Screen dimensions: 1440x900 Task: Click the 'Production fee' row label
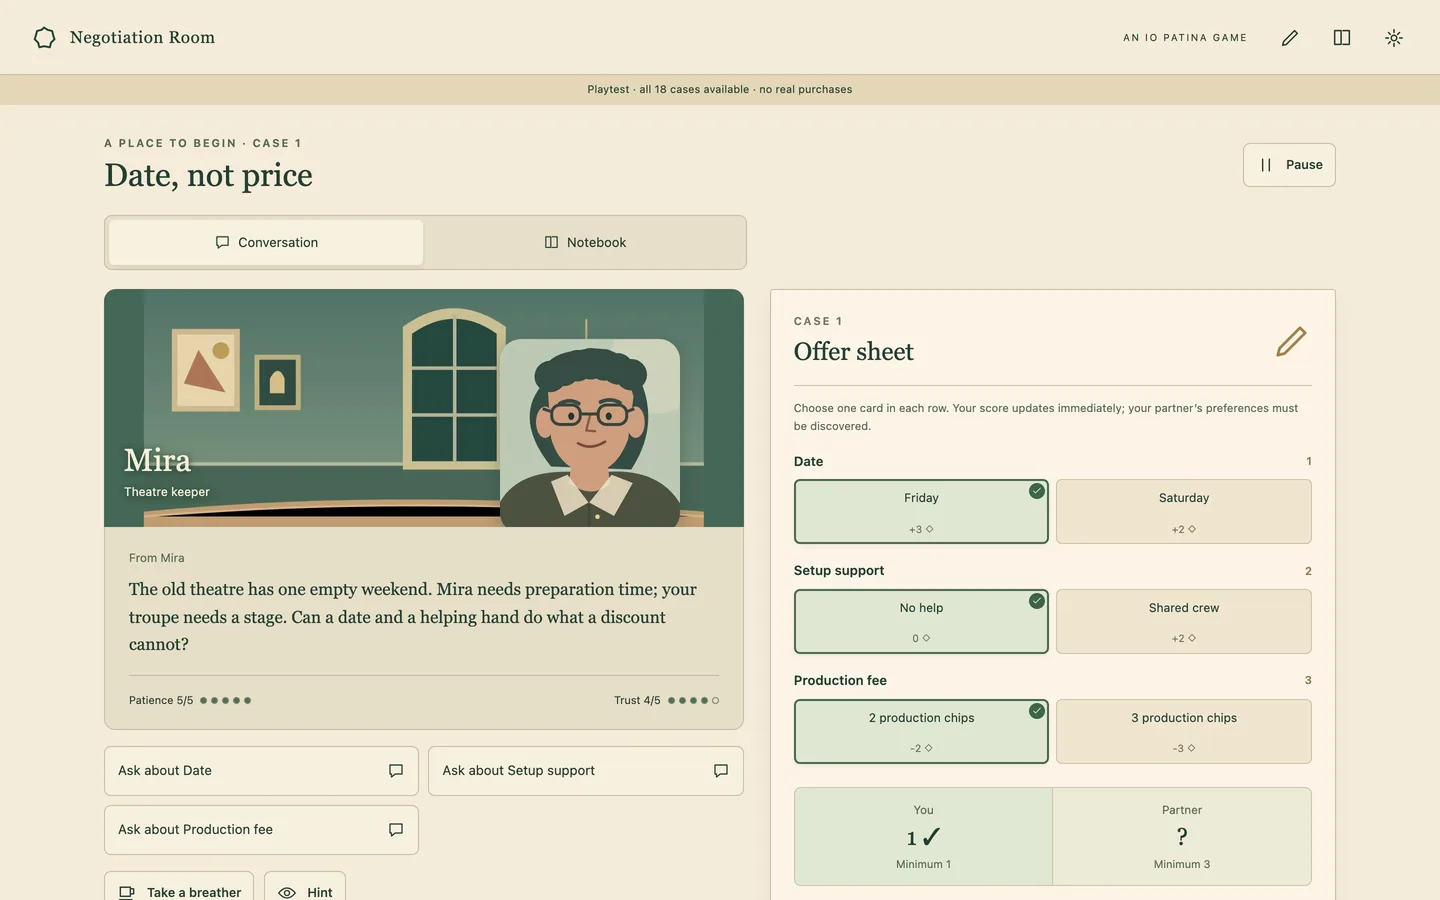click(x=840, y=681)
